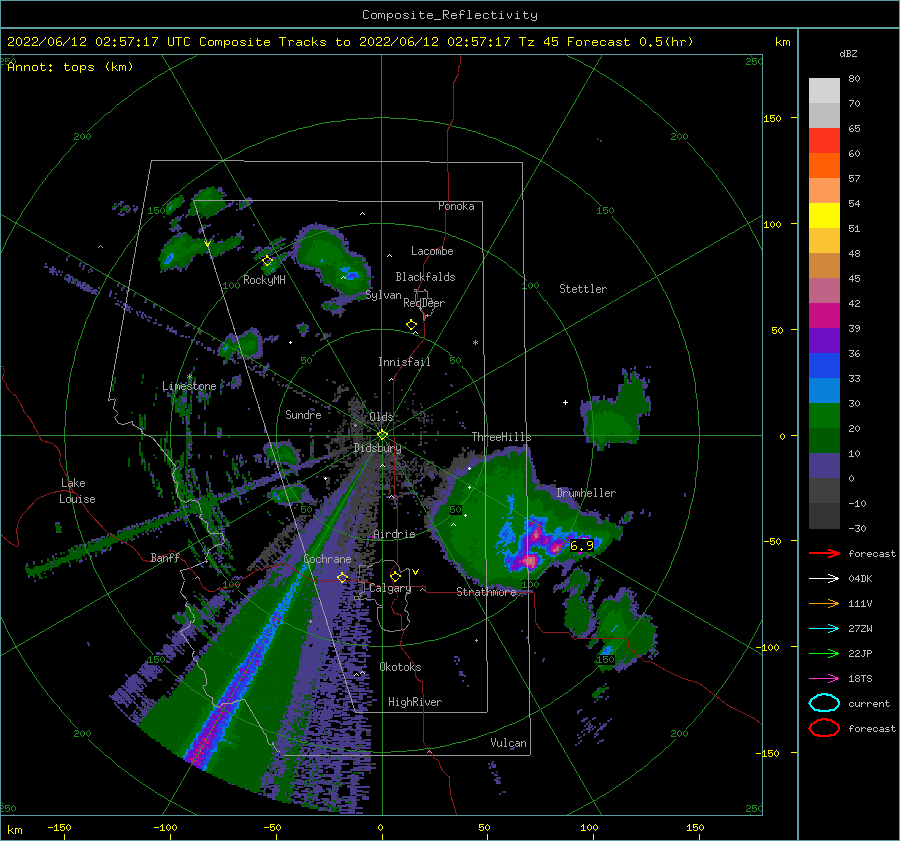
Task: Click the Banff label
Action: tap(165, 557)
